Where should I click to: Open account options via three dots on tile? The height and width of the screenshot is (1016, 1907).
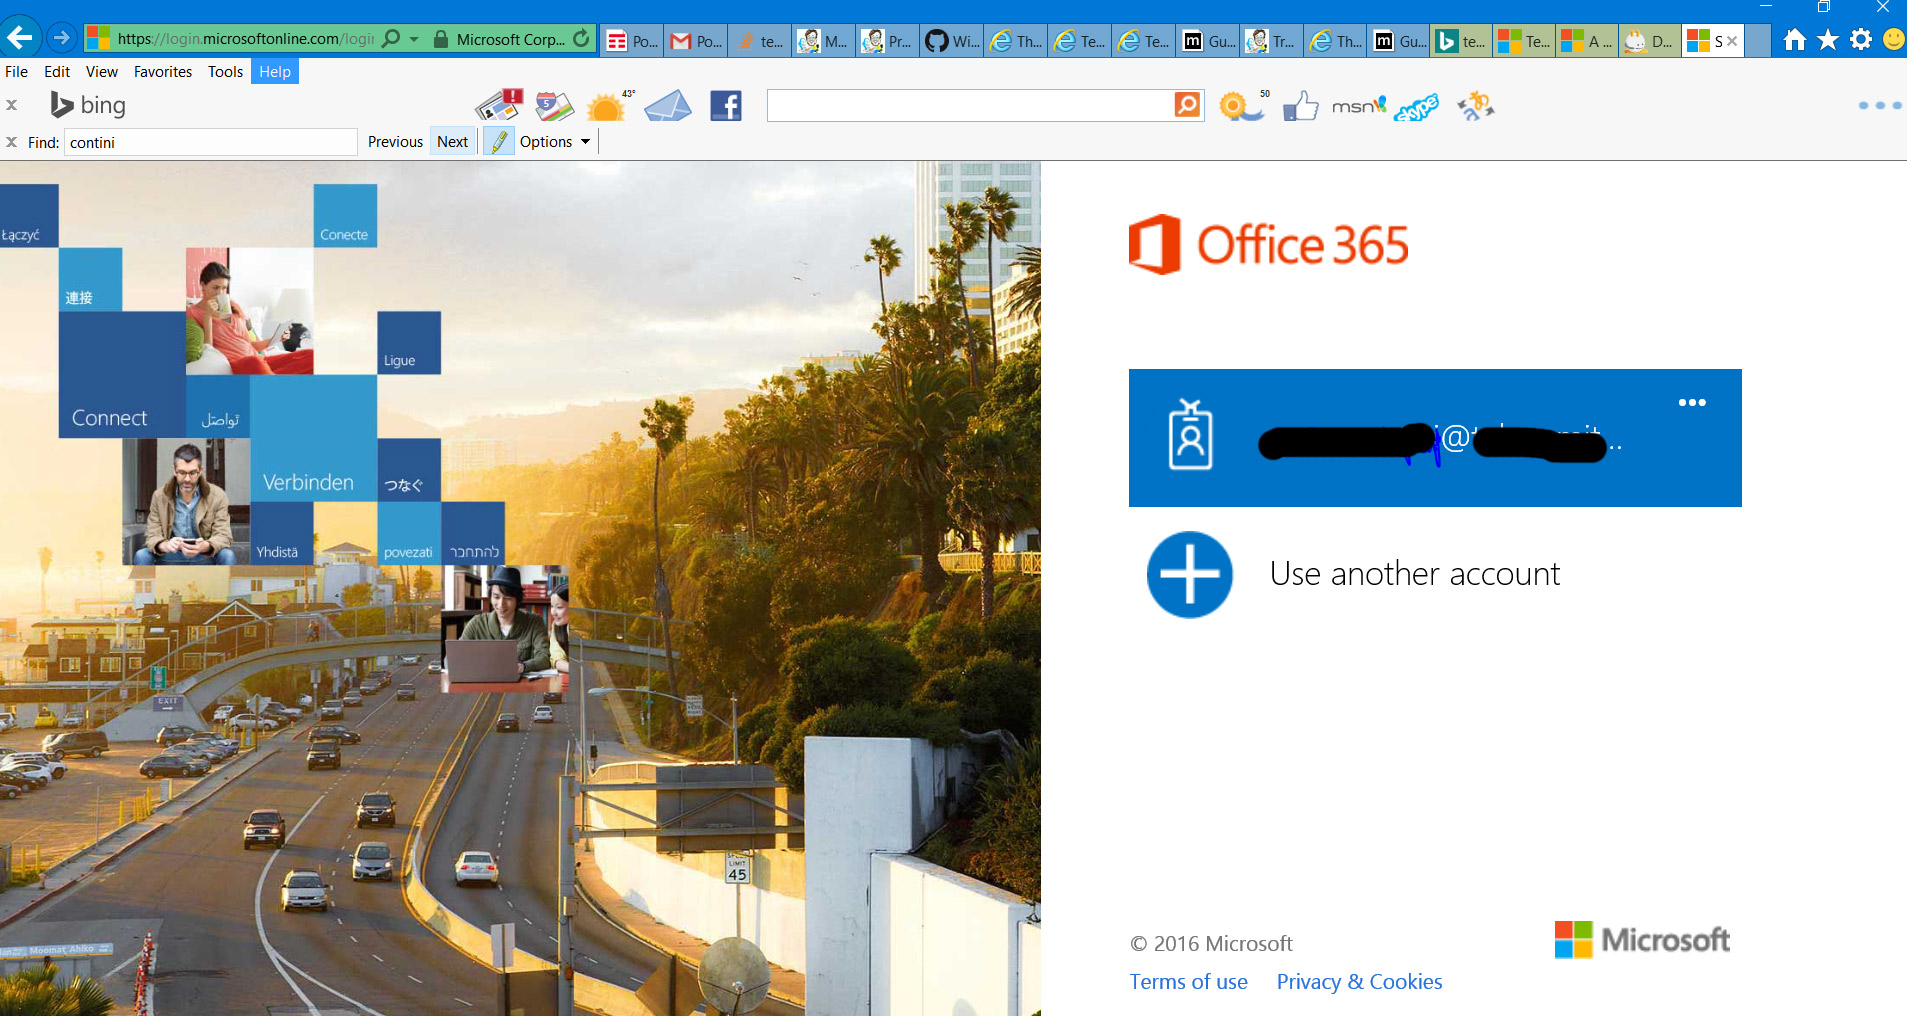(1692, 403)
